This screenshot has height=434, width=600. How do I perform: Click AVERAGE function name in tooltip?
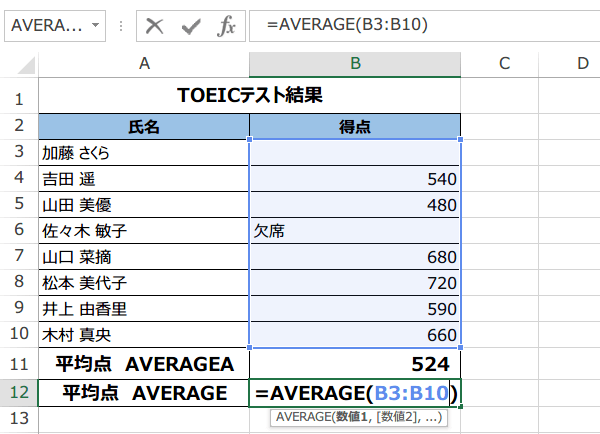(303, 417)
